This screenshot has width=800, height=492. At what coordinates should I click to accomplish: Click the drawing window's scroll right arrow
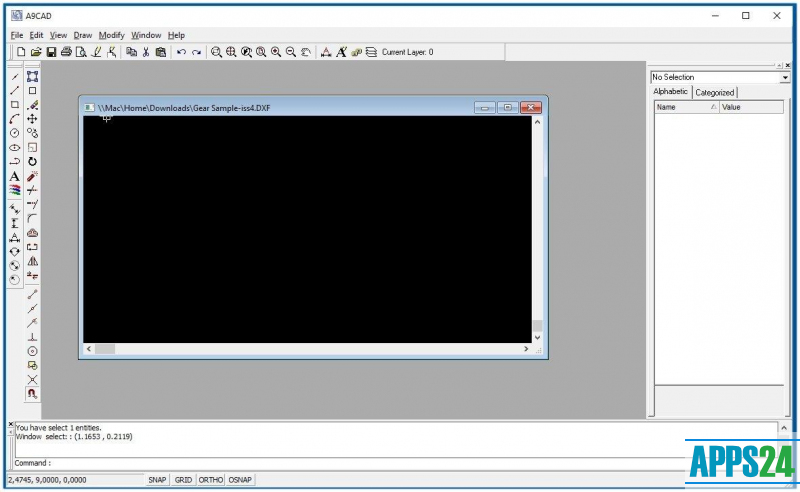coord(526,349)
